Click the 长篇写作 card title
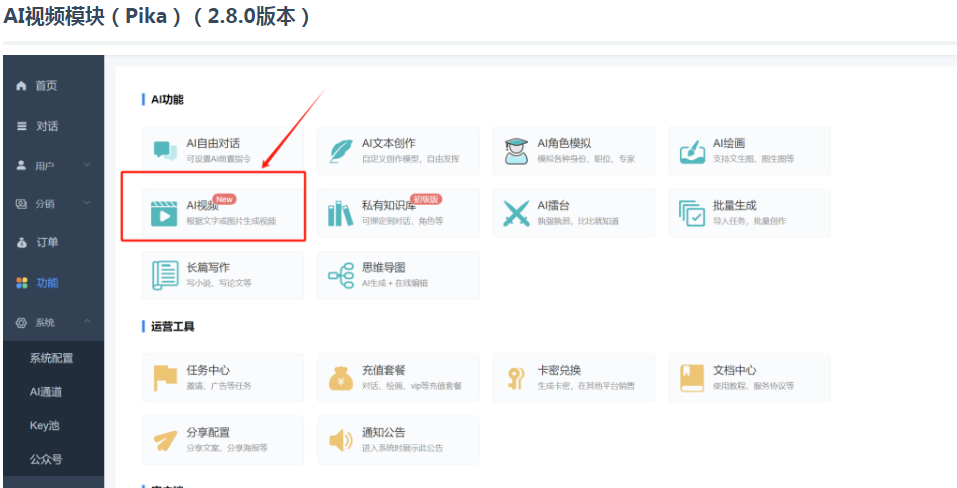 (208, 268)
